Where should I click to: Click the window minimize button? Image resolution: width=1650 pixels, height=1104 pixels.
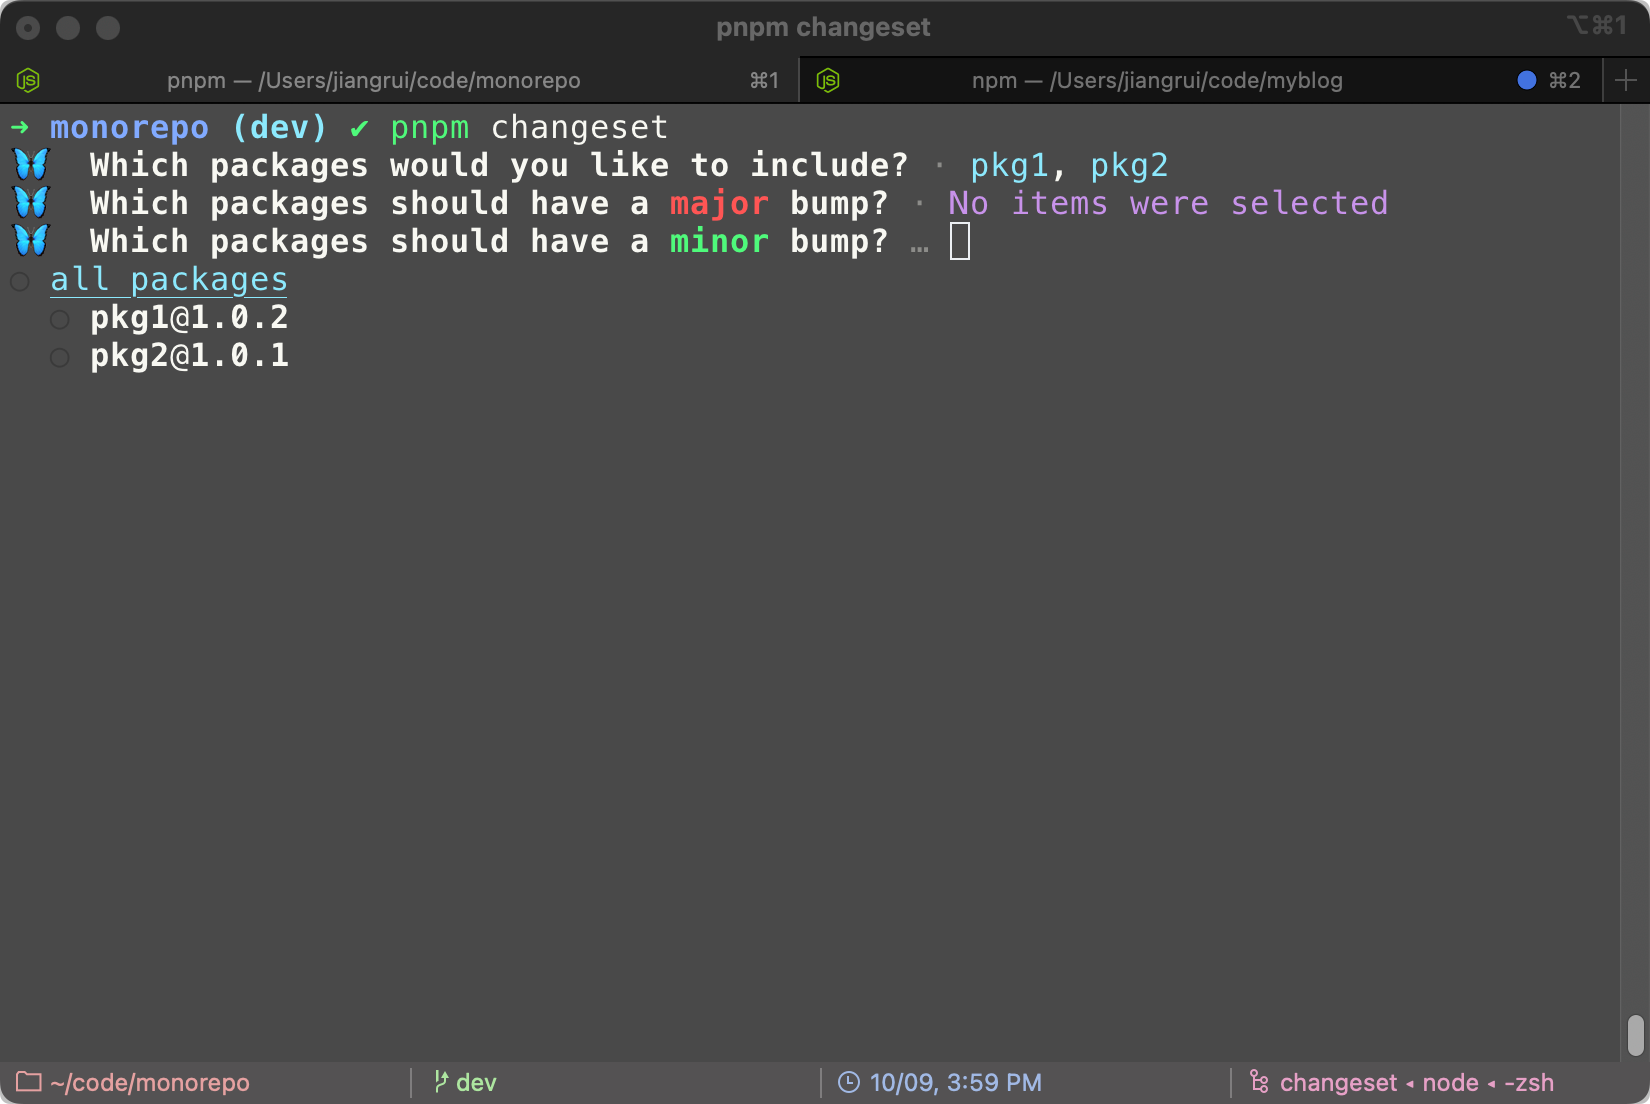(68, 28)
